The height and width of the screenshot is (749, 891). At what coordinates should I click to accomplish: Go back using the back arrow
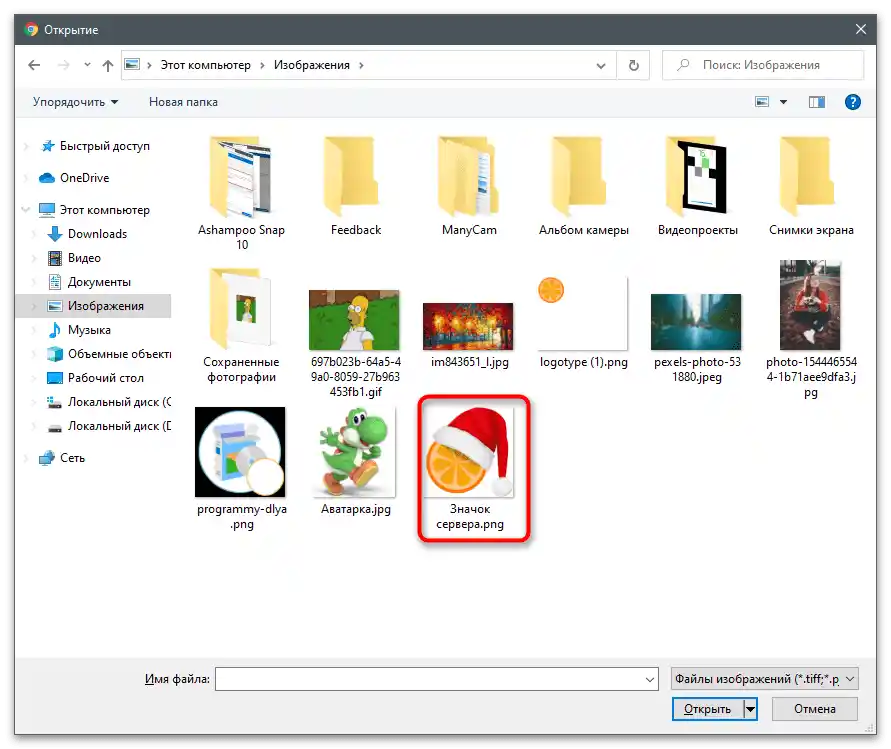pos(34,65)
